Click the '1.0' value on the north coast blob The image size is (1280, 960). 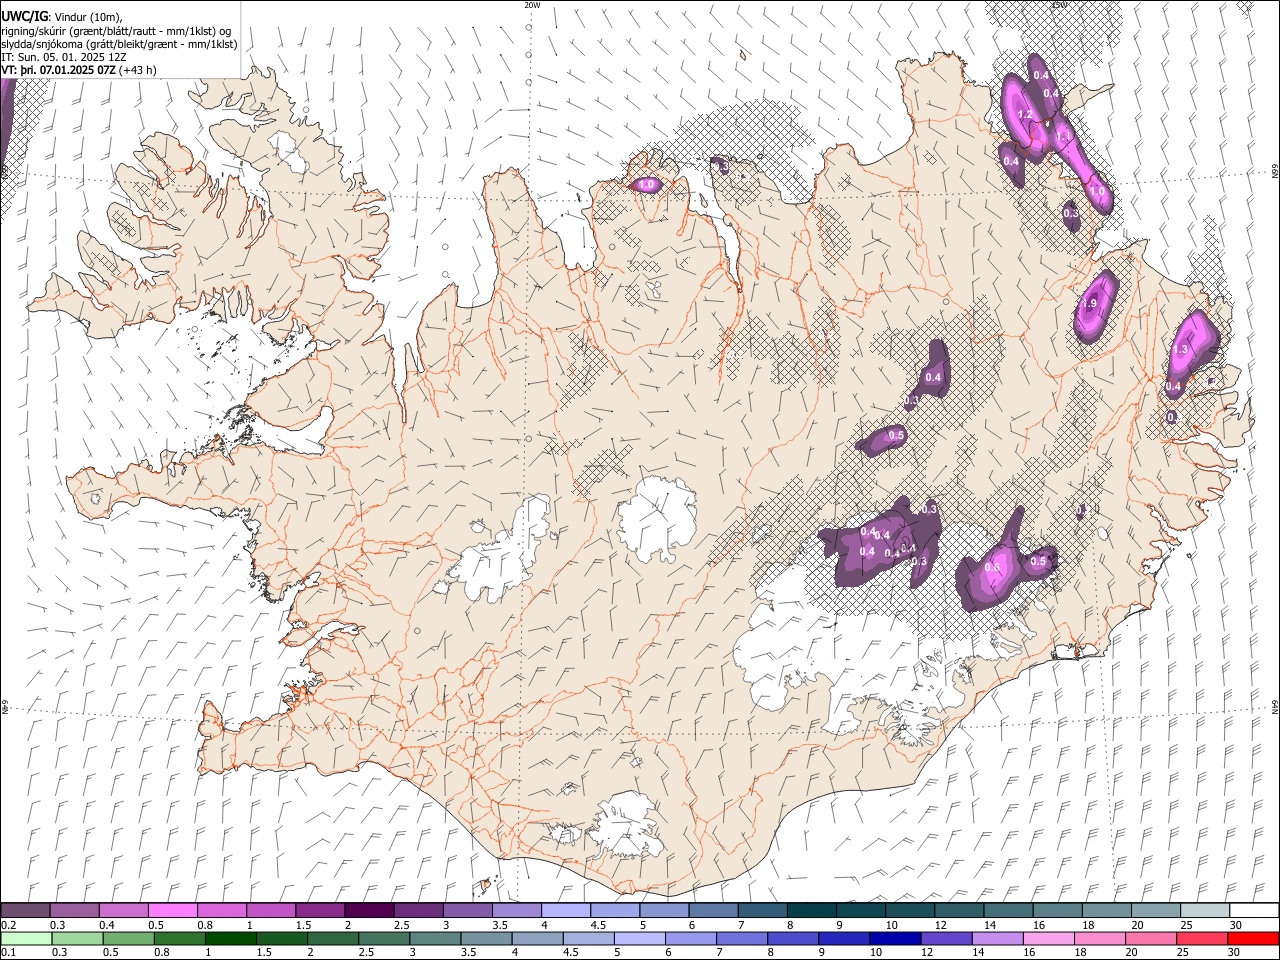click(x=645, y=184)
